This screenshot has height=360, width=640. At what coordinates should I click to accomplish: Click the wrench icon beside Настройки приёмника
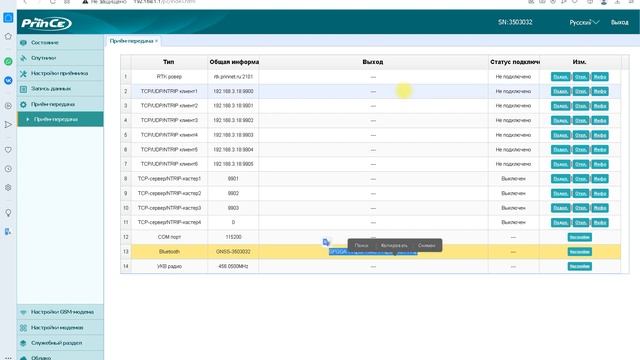24,73
